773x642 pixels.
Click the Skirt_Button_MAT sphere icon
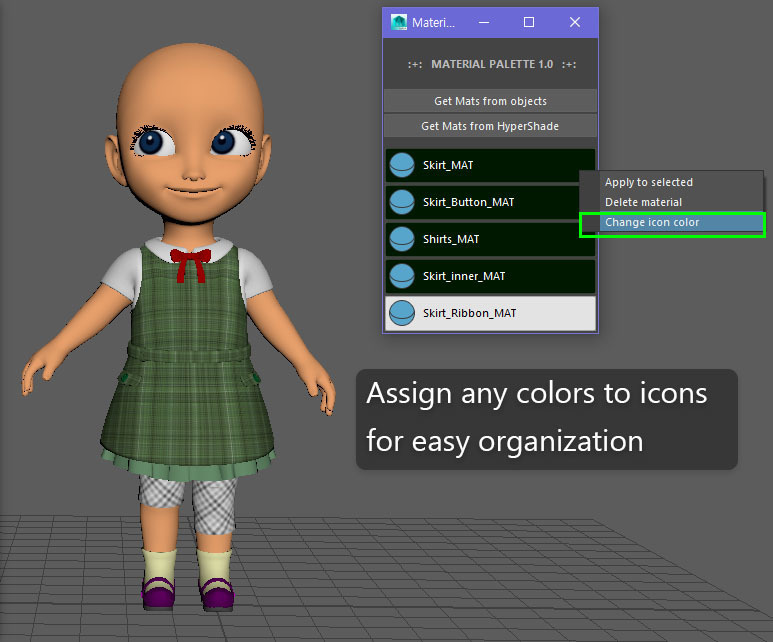(x=402, y=202)
